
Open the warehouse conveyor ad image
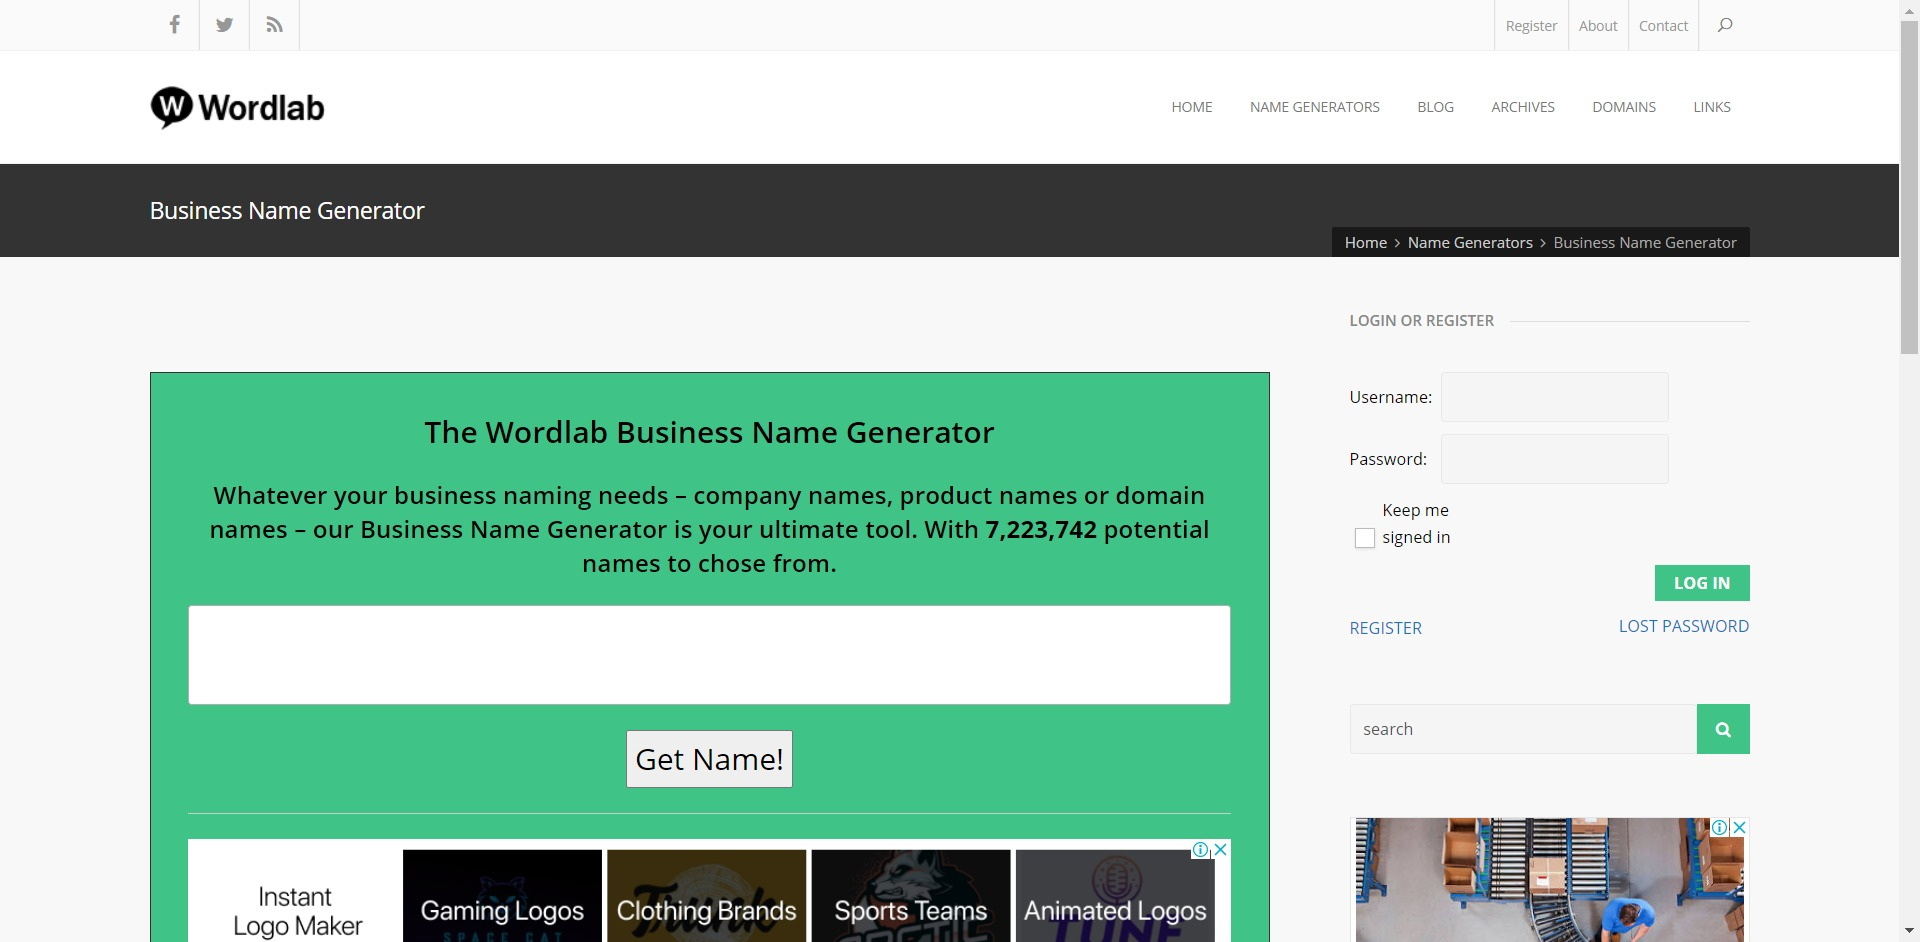click(x=1549, y=880)
